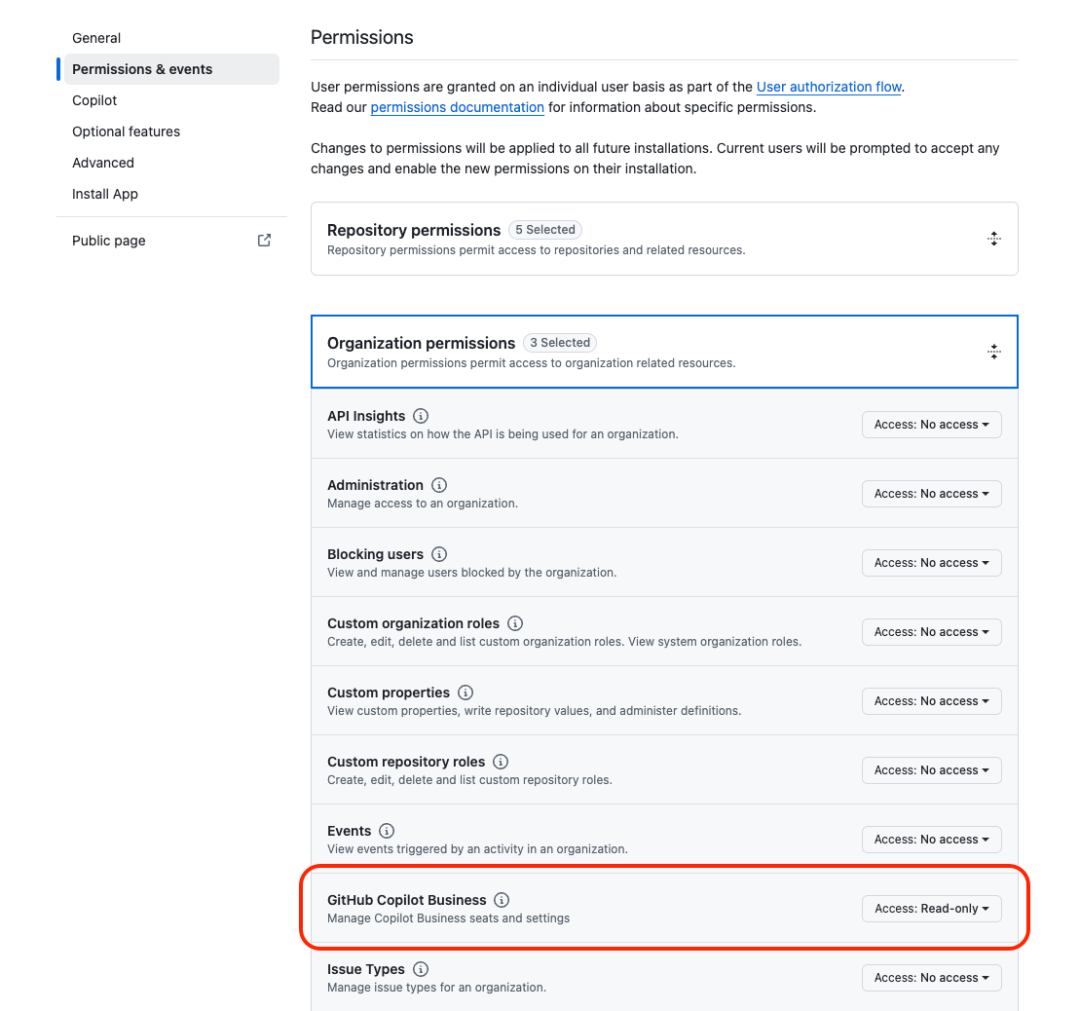Click the info icon next to Blocking users
This screenshot has width=1080, height=1011.
439,554
